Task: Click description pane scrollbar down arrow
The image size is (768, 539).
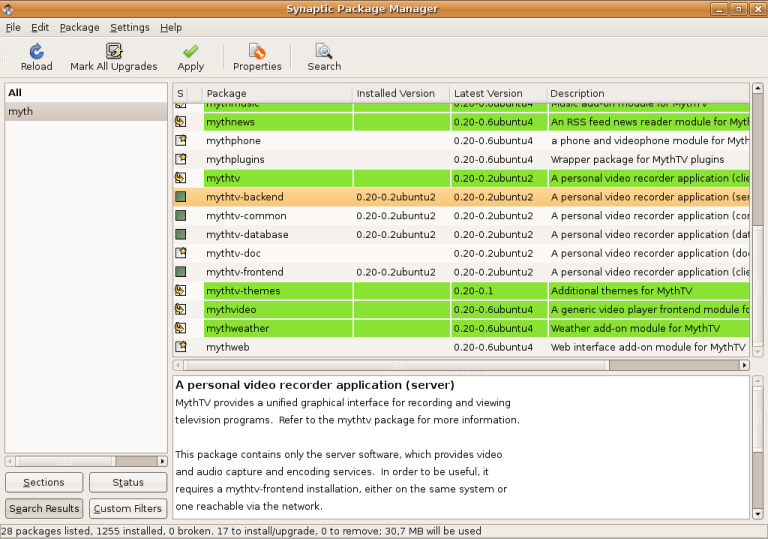Action: point(758,514)
